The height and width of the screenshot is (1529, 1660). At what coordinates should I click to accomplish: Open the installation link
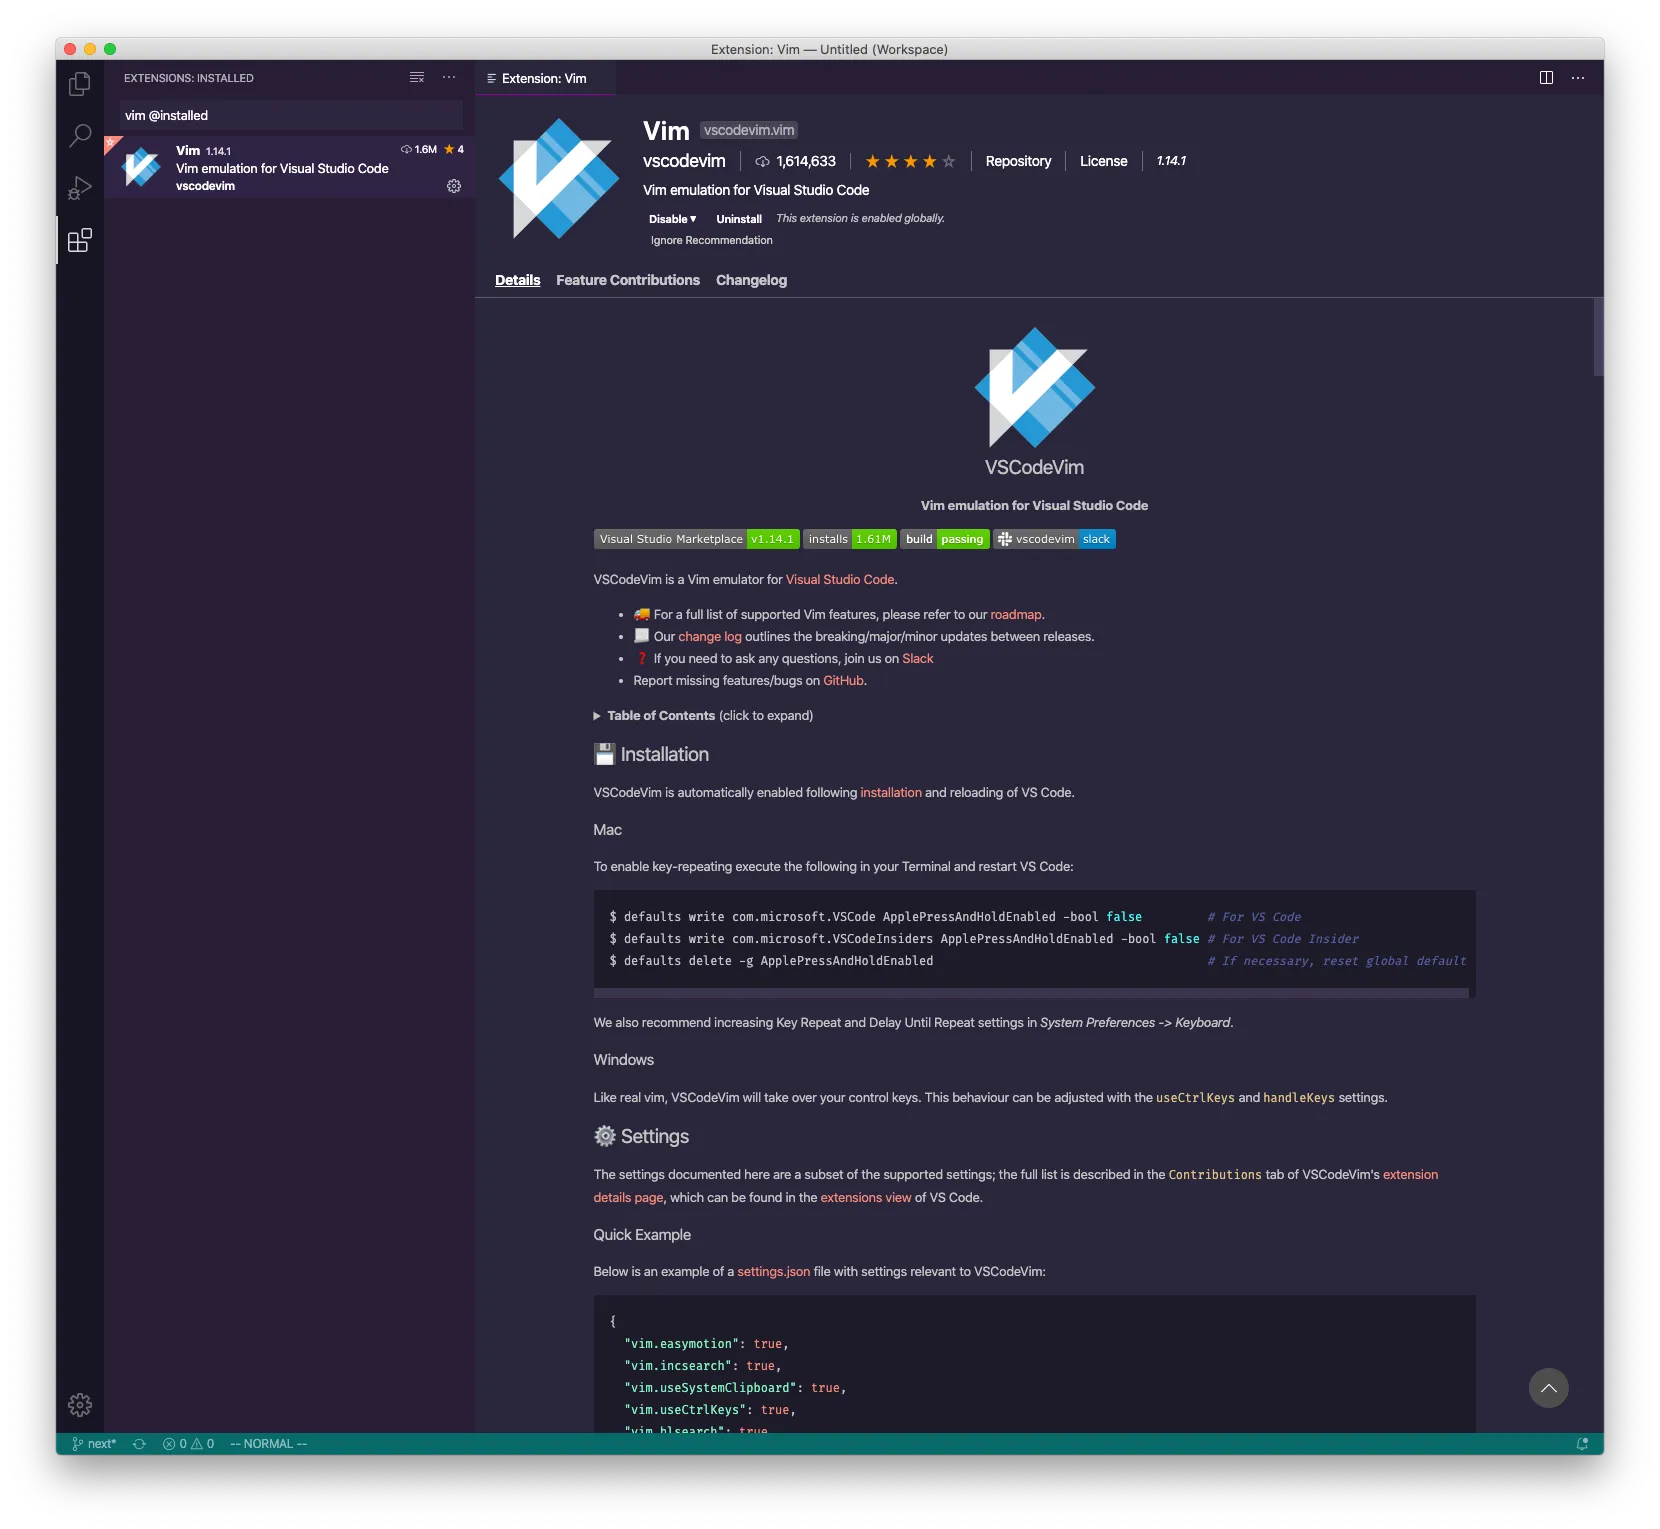891,793
